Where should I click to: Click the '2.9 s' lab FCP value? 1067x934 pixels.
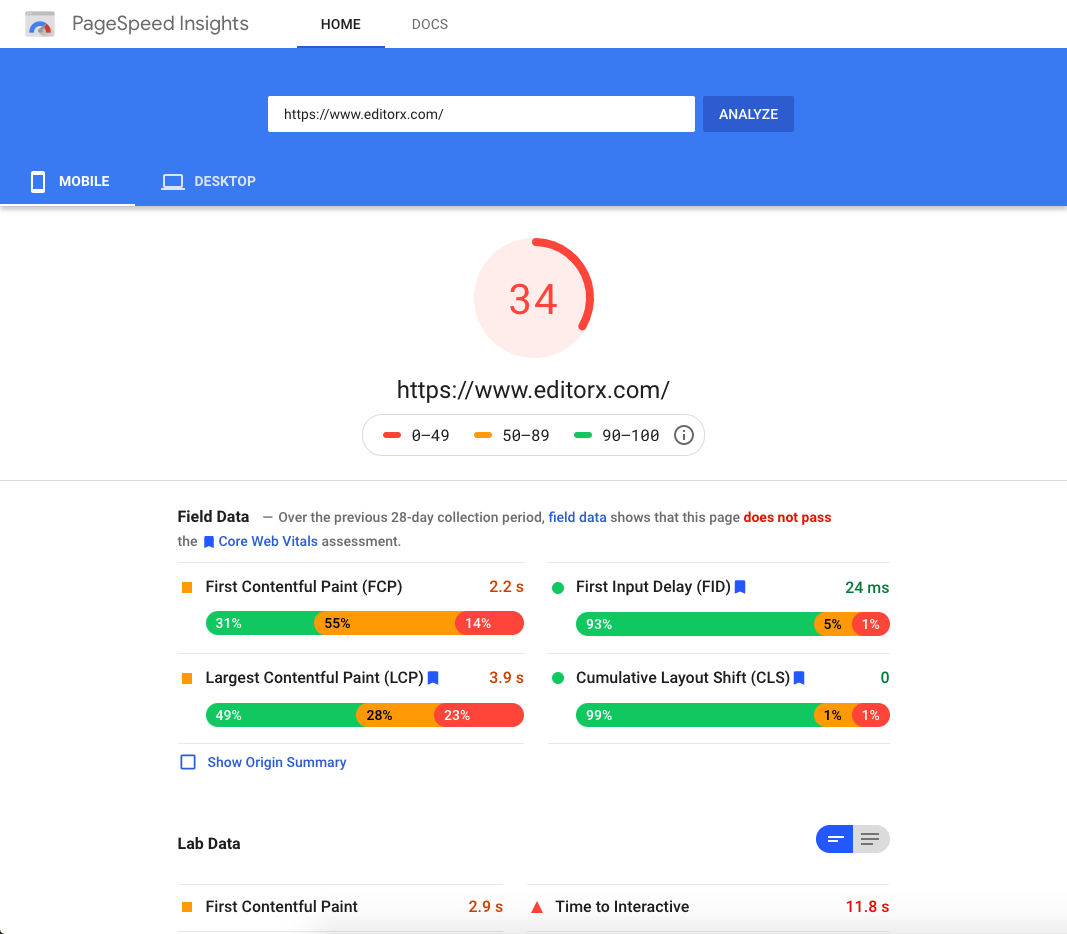pyautogui.click(x=485, y=907)
